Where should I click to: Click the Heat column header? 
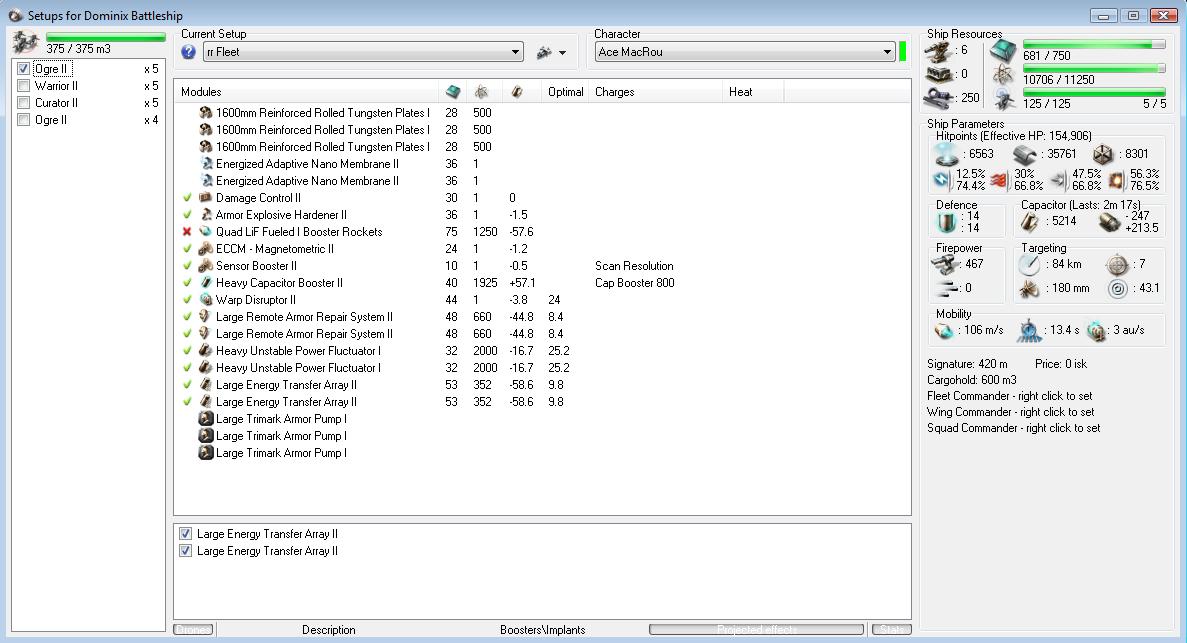752,92
